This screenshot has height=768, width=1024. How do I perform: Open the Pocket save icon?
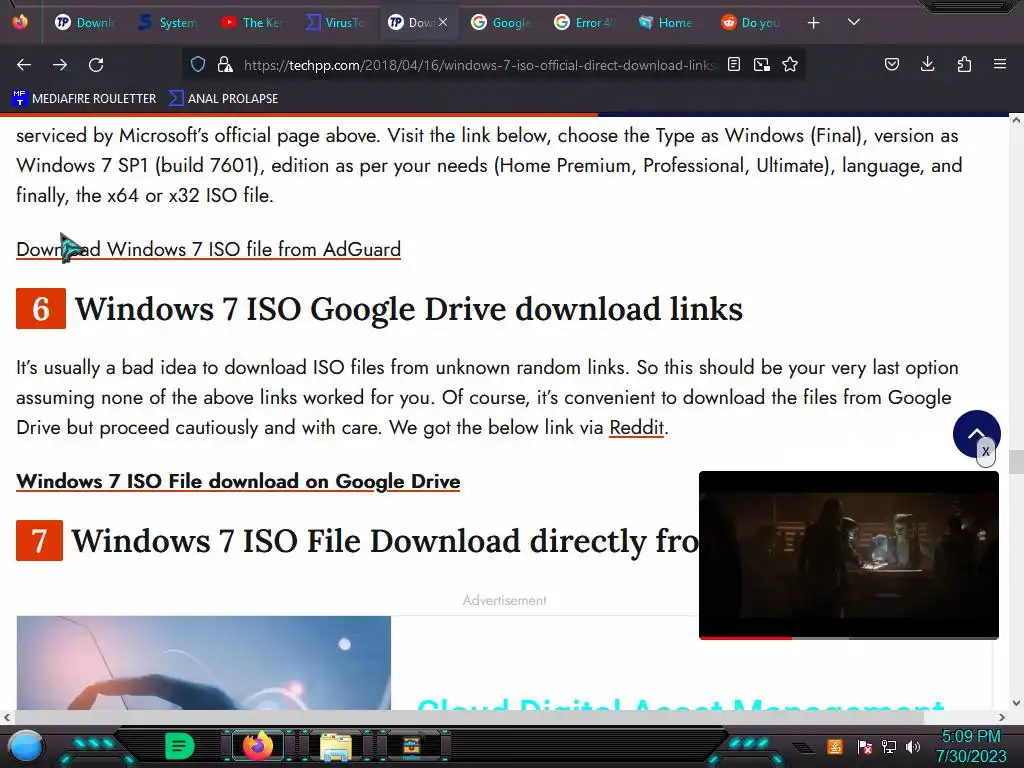click(891, 64)
